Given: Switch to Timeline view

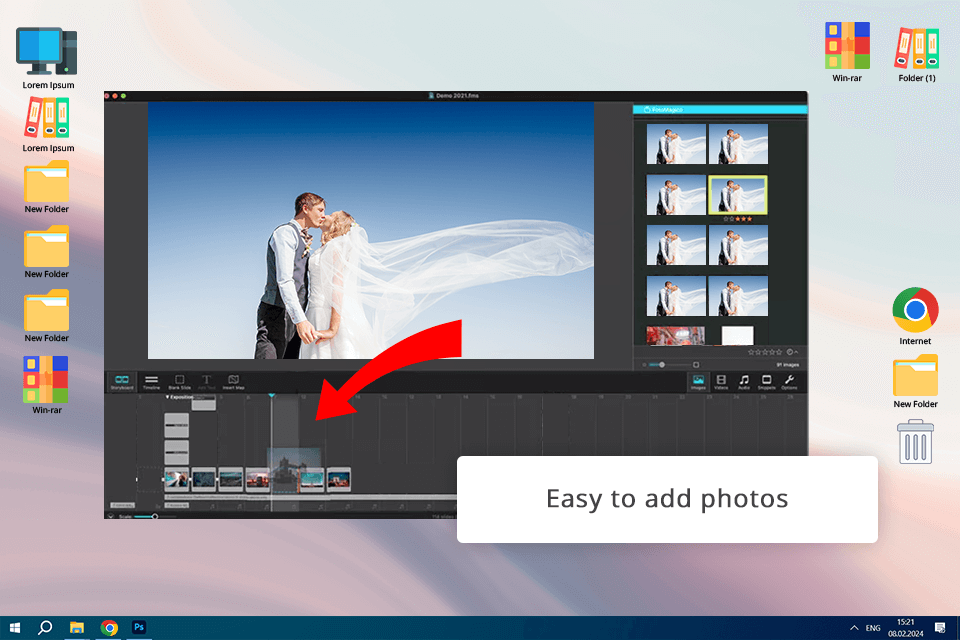Looking at the screenshot, I should 151,382.
